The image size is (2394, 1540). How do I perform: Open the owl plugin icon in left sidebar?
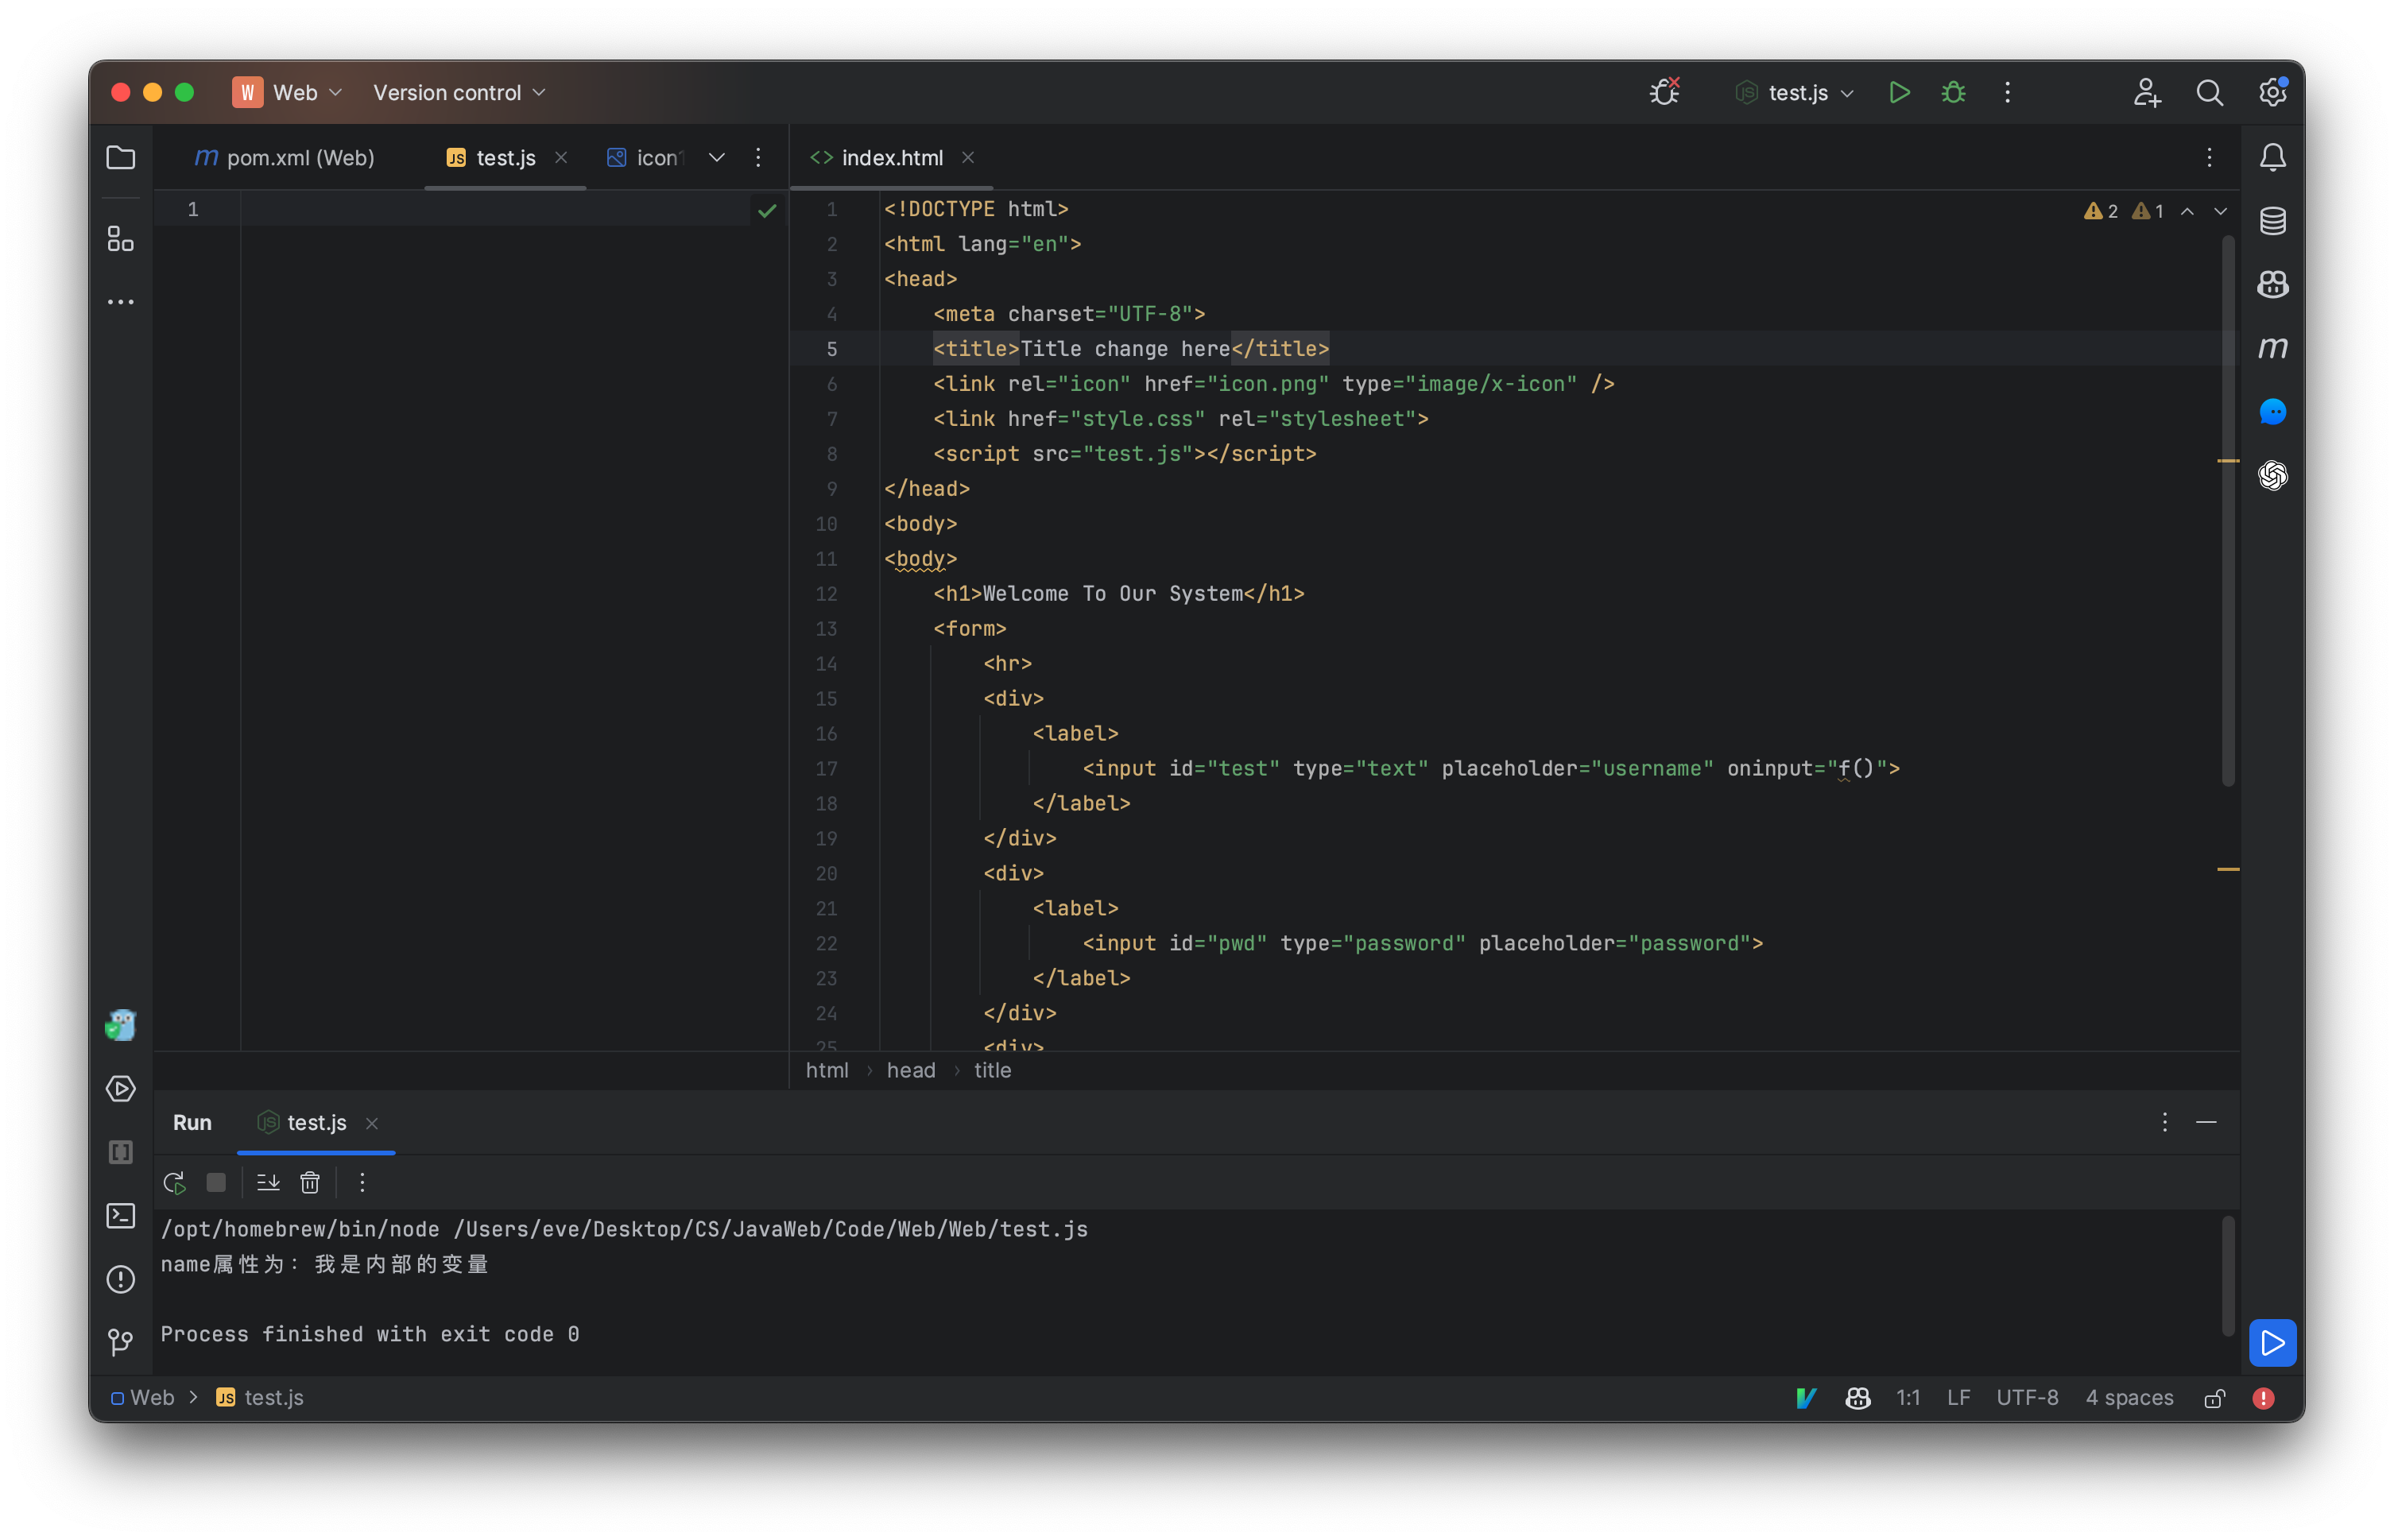point(121,1025)
